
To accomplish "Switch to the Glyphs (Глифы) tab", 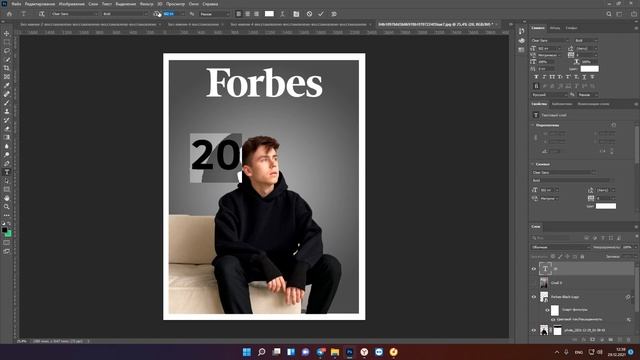I will pos(571,28).
